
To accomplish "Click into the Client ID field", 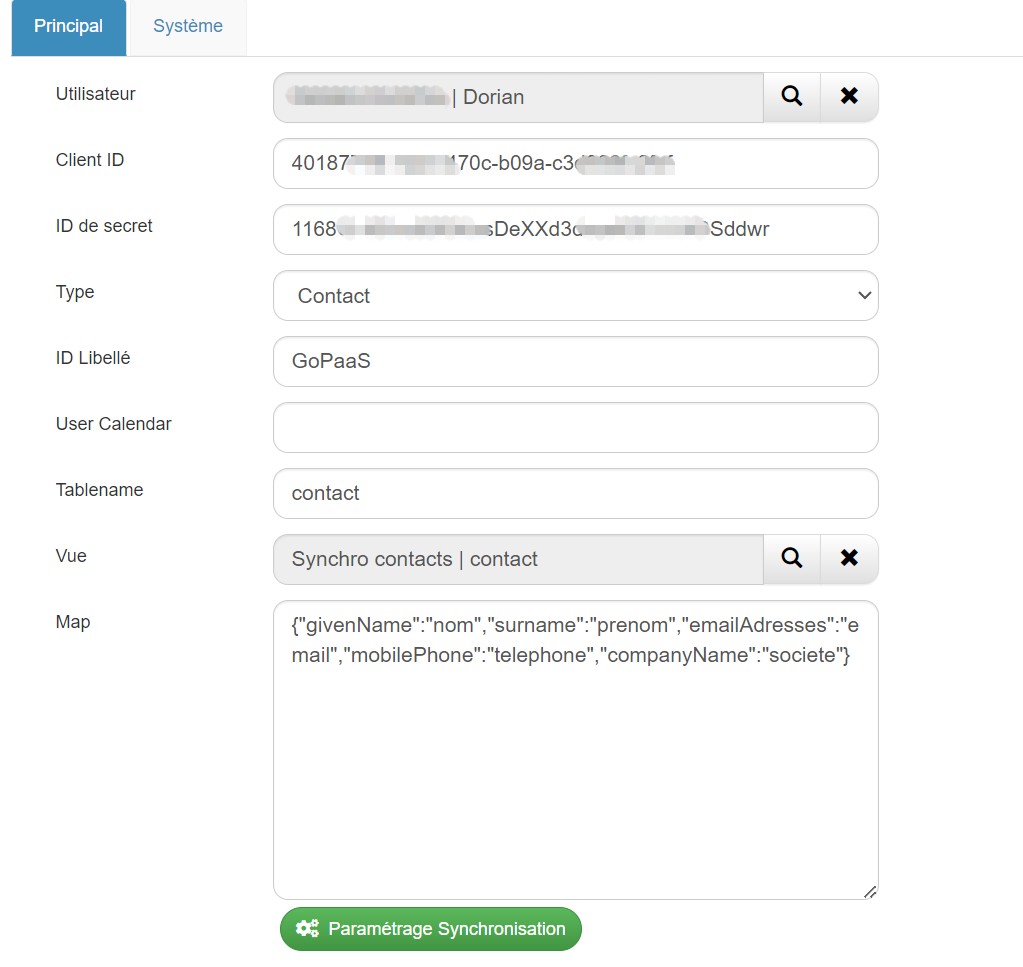I will (575, 163).
